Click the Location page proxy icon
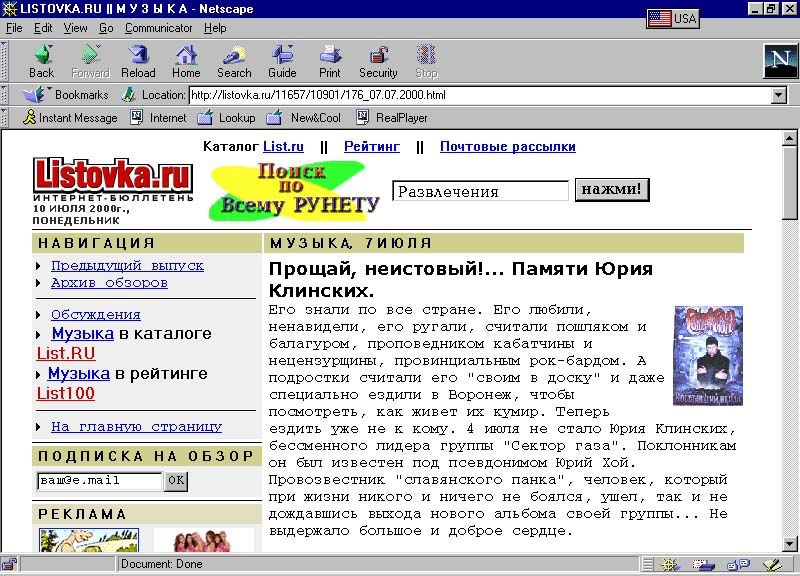The image size is (800, 576). tap(129, 95)
